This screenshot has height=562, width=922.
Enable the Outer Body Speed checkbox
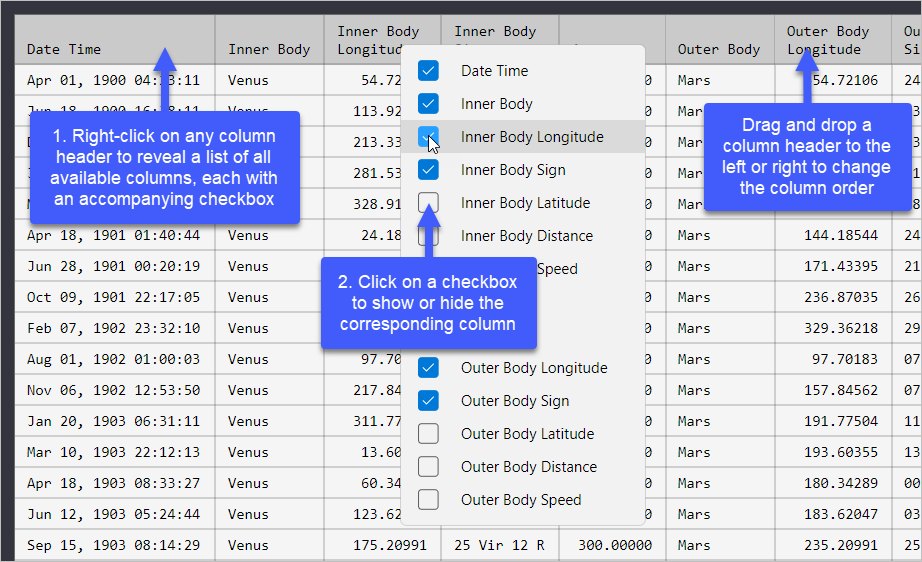[x=428, y=500]
